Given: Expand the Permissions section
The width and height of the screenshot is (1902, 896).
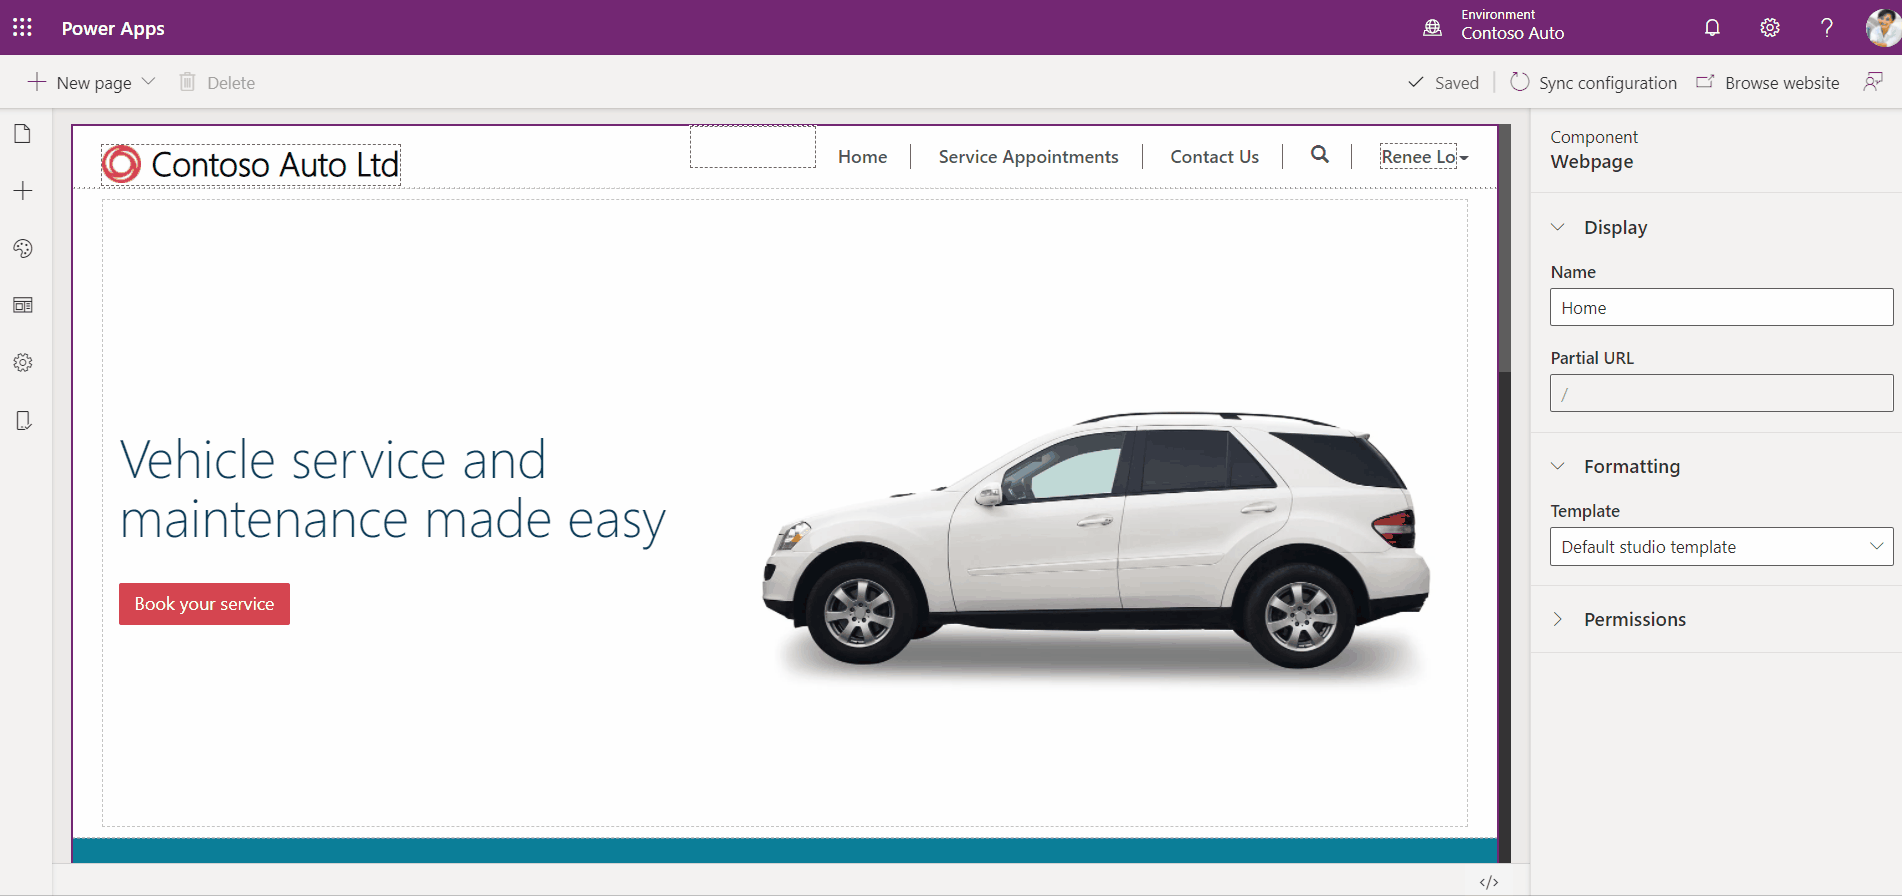Looking at the screenshot, I should [x=1558, y=619].
